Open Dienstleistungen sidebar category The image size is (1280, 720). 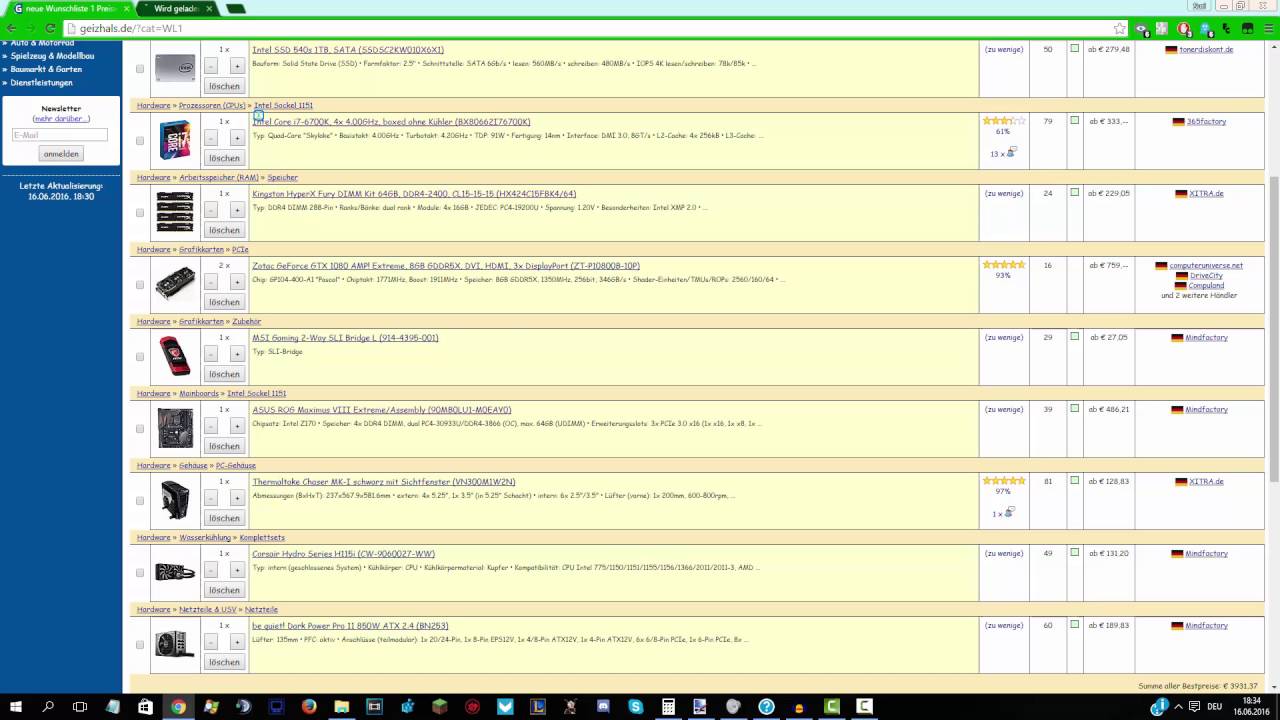pos(42,83)
